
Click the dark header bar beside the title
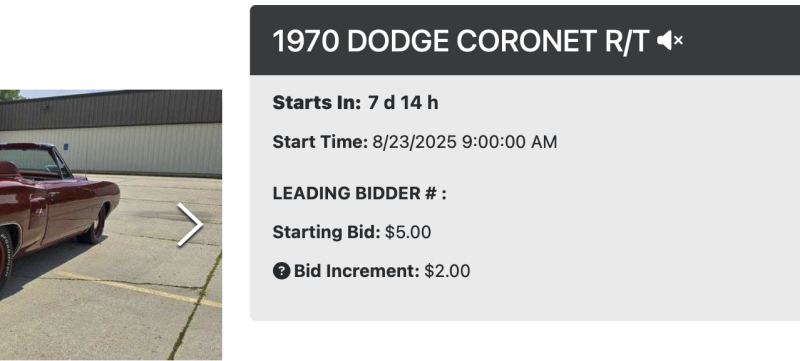pyautogui.click(x=740, y=40)
